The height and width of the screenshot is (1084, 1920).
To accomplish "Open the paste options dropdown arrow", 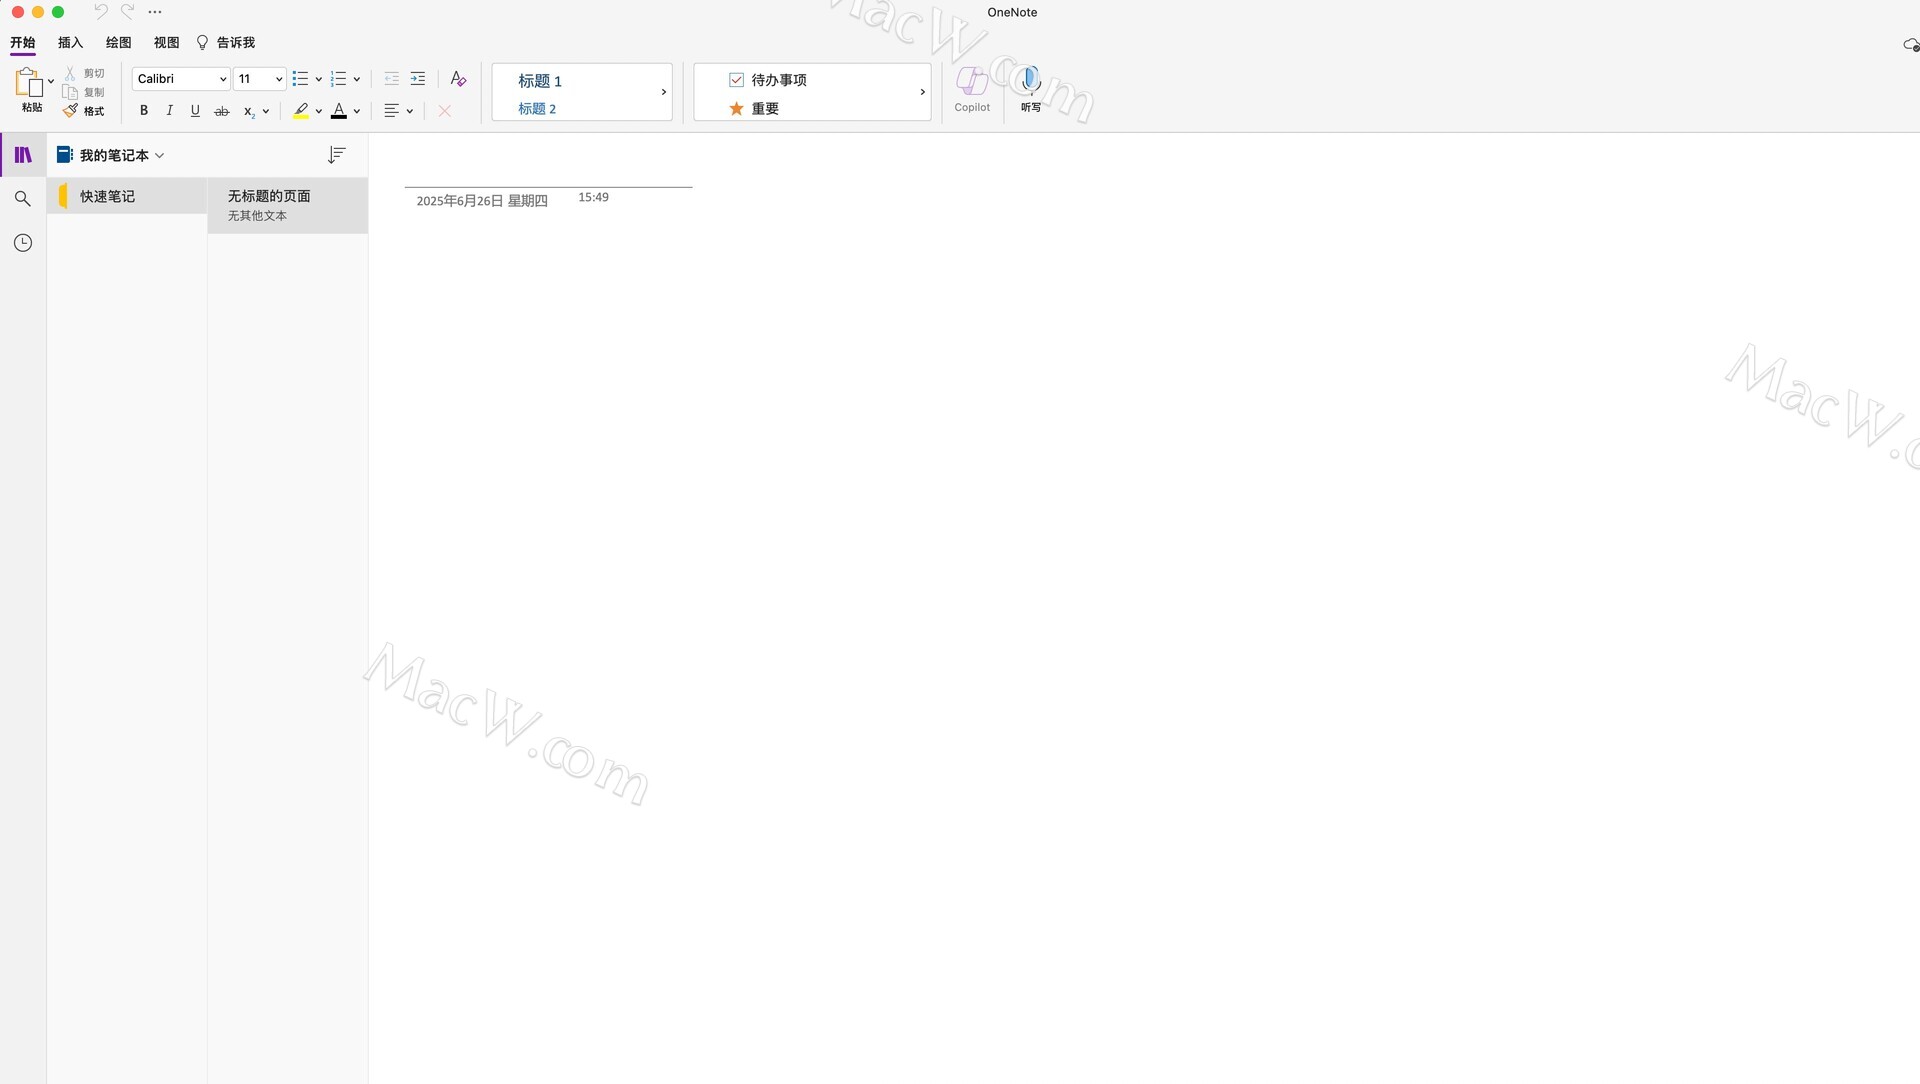I will coord(51,82).
